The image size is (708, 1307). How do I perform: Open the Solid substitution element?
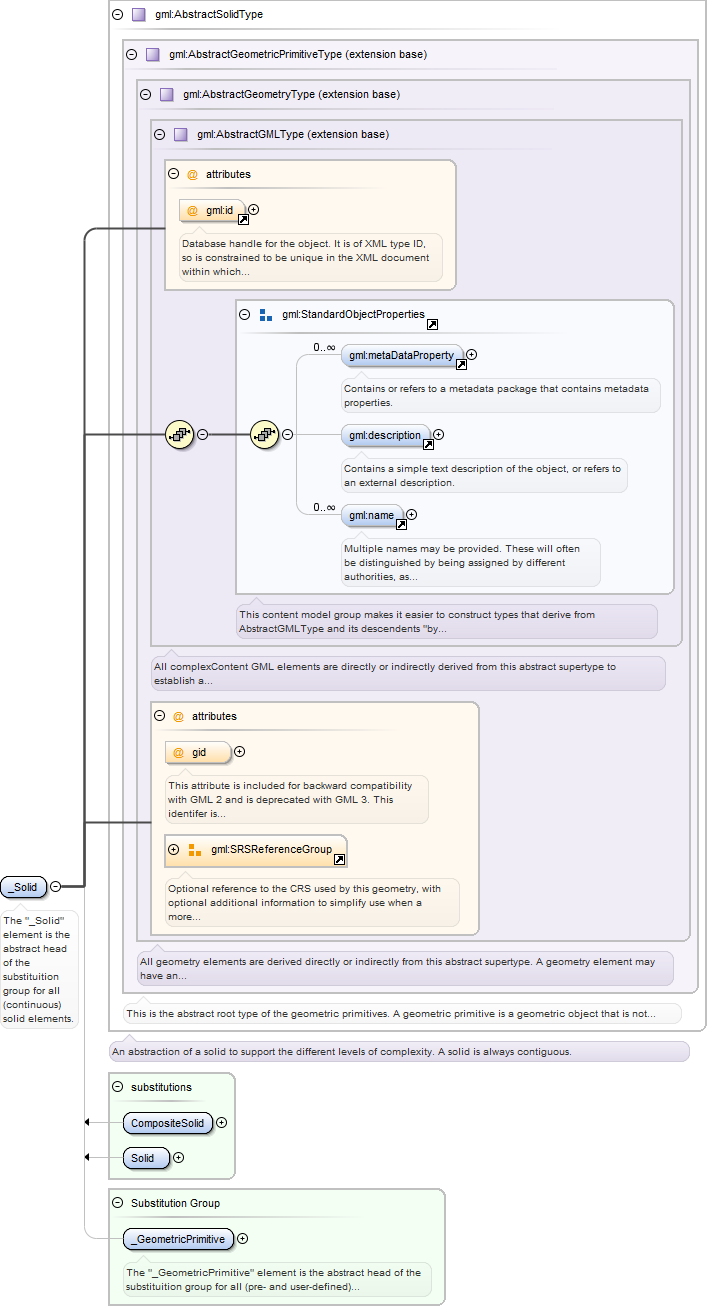[147, 1157]
